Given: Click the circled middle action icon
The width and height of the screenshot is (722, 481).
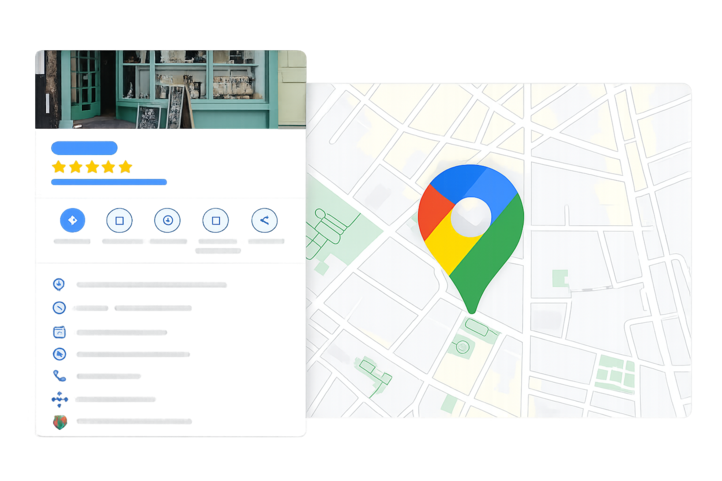Looking at the screenshot, I should [168, 220].
